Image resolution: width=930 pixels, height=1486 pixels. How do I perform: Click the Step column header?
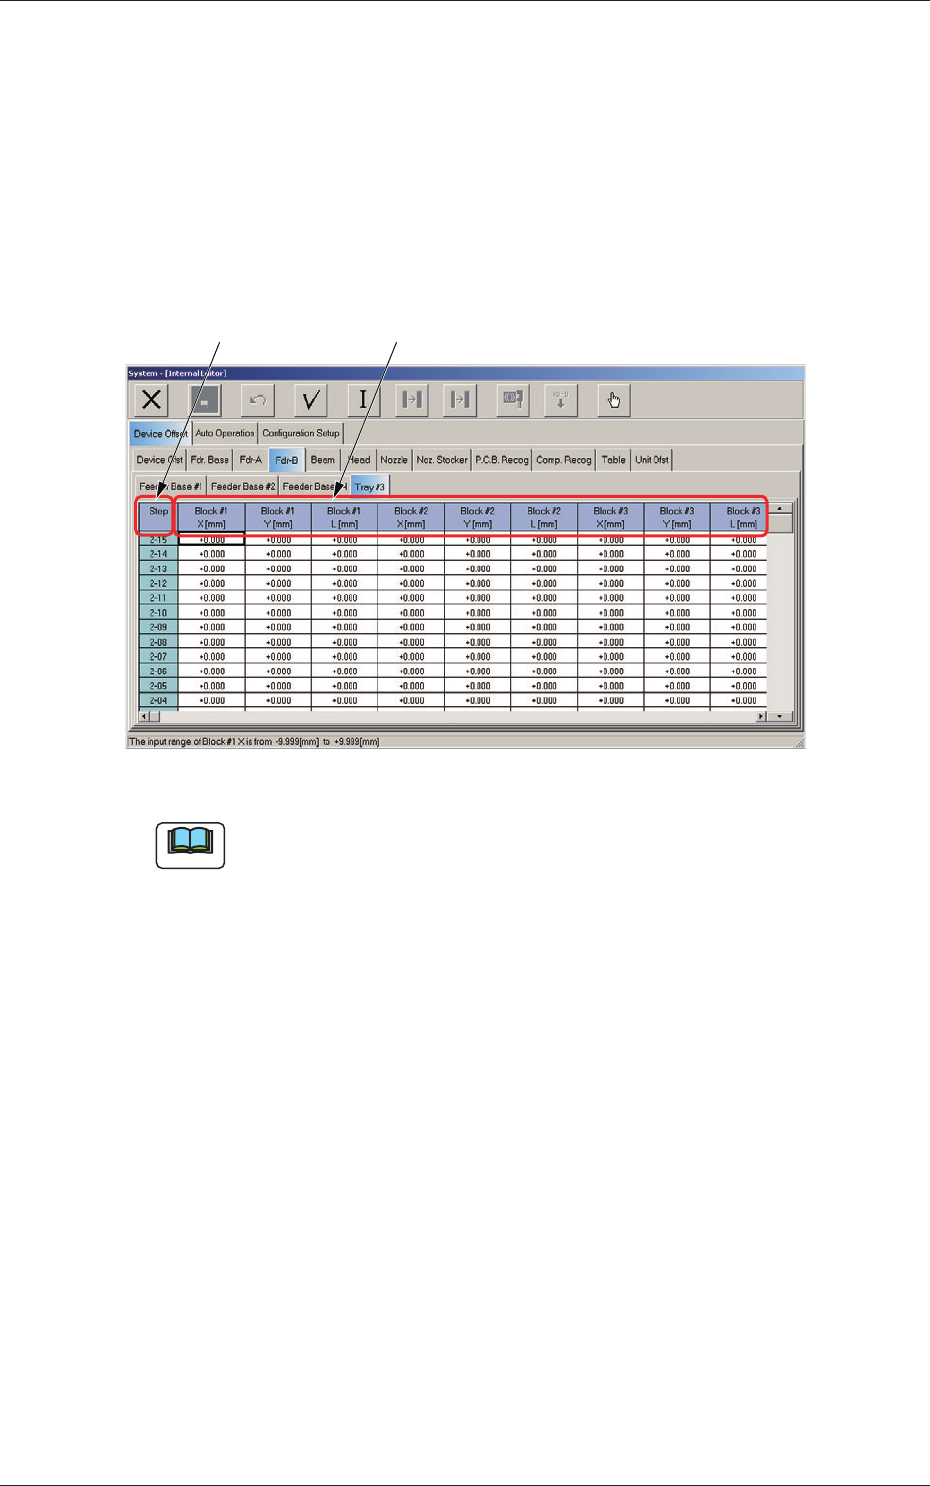[x=159, y=517]
